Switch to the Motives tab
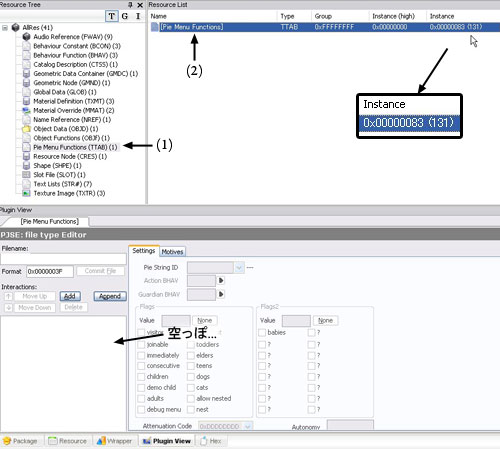 [172, 252]
